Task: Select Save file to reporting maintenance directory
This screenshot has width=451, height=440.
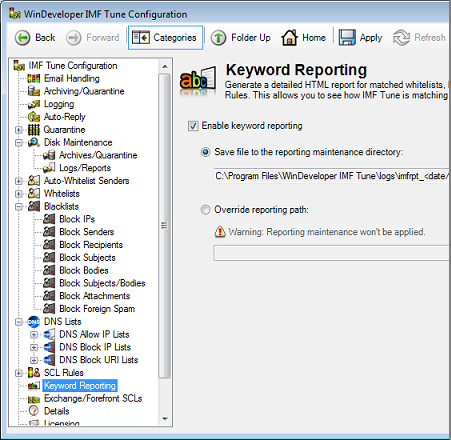Action: [206, 152]
